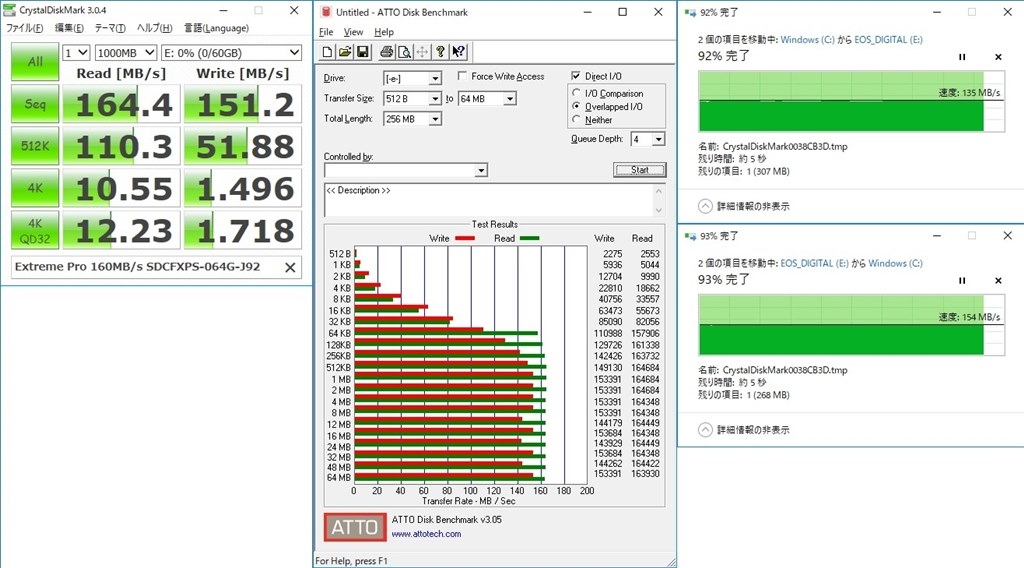This screenshot has height=568, width=1024.
Task: Open the ATTO File menu
Action: tap(326, 32)
